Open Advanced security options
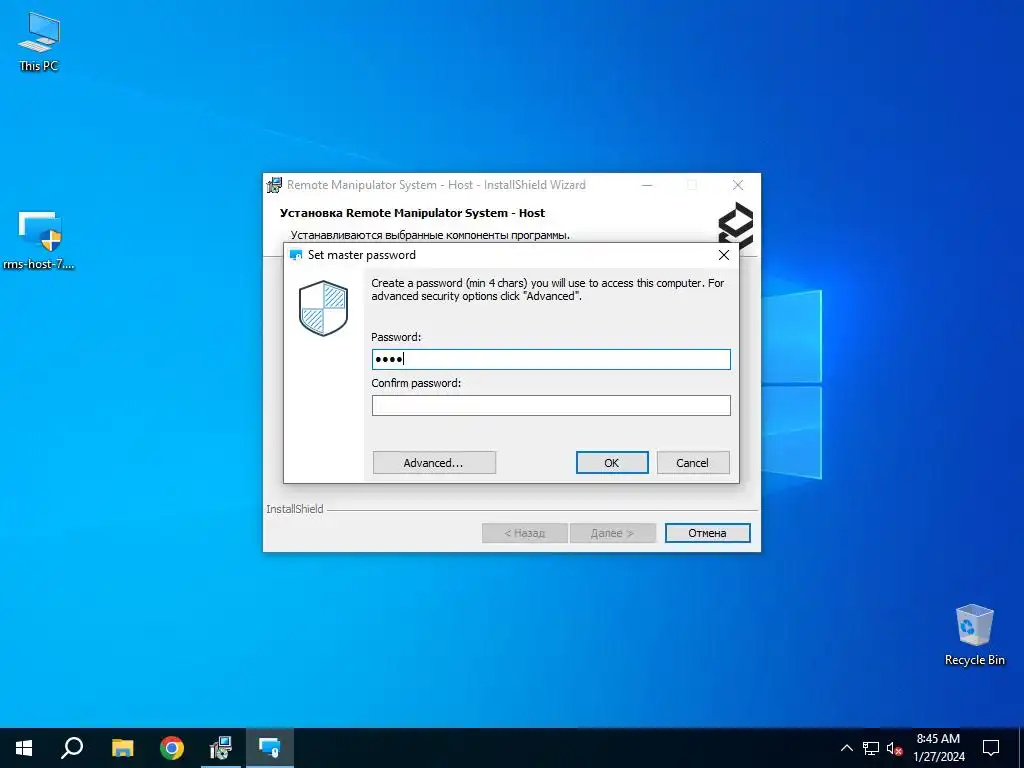 (434, 463)
